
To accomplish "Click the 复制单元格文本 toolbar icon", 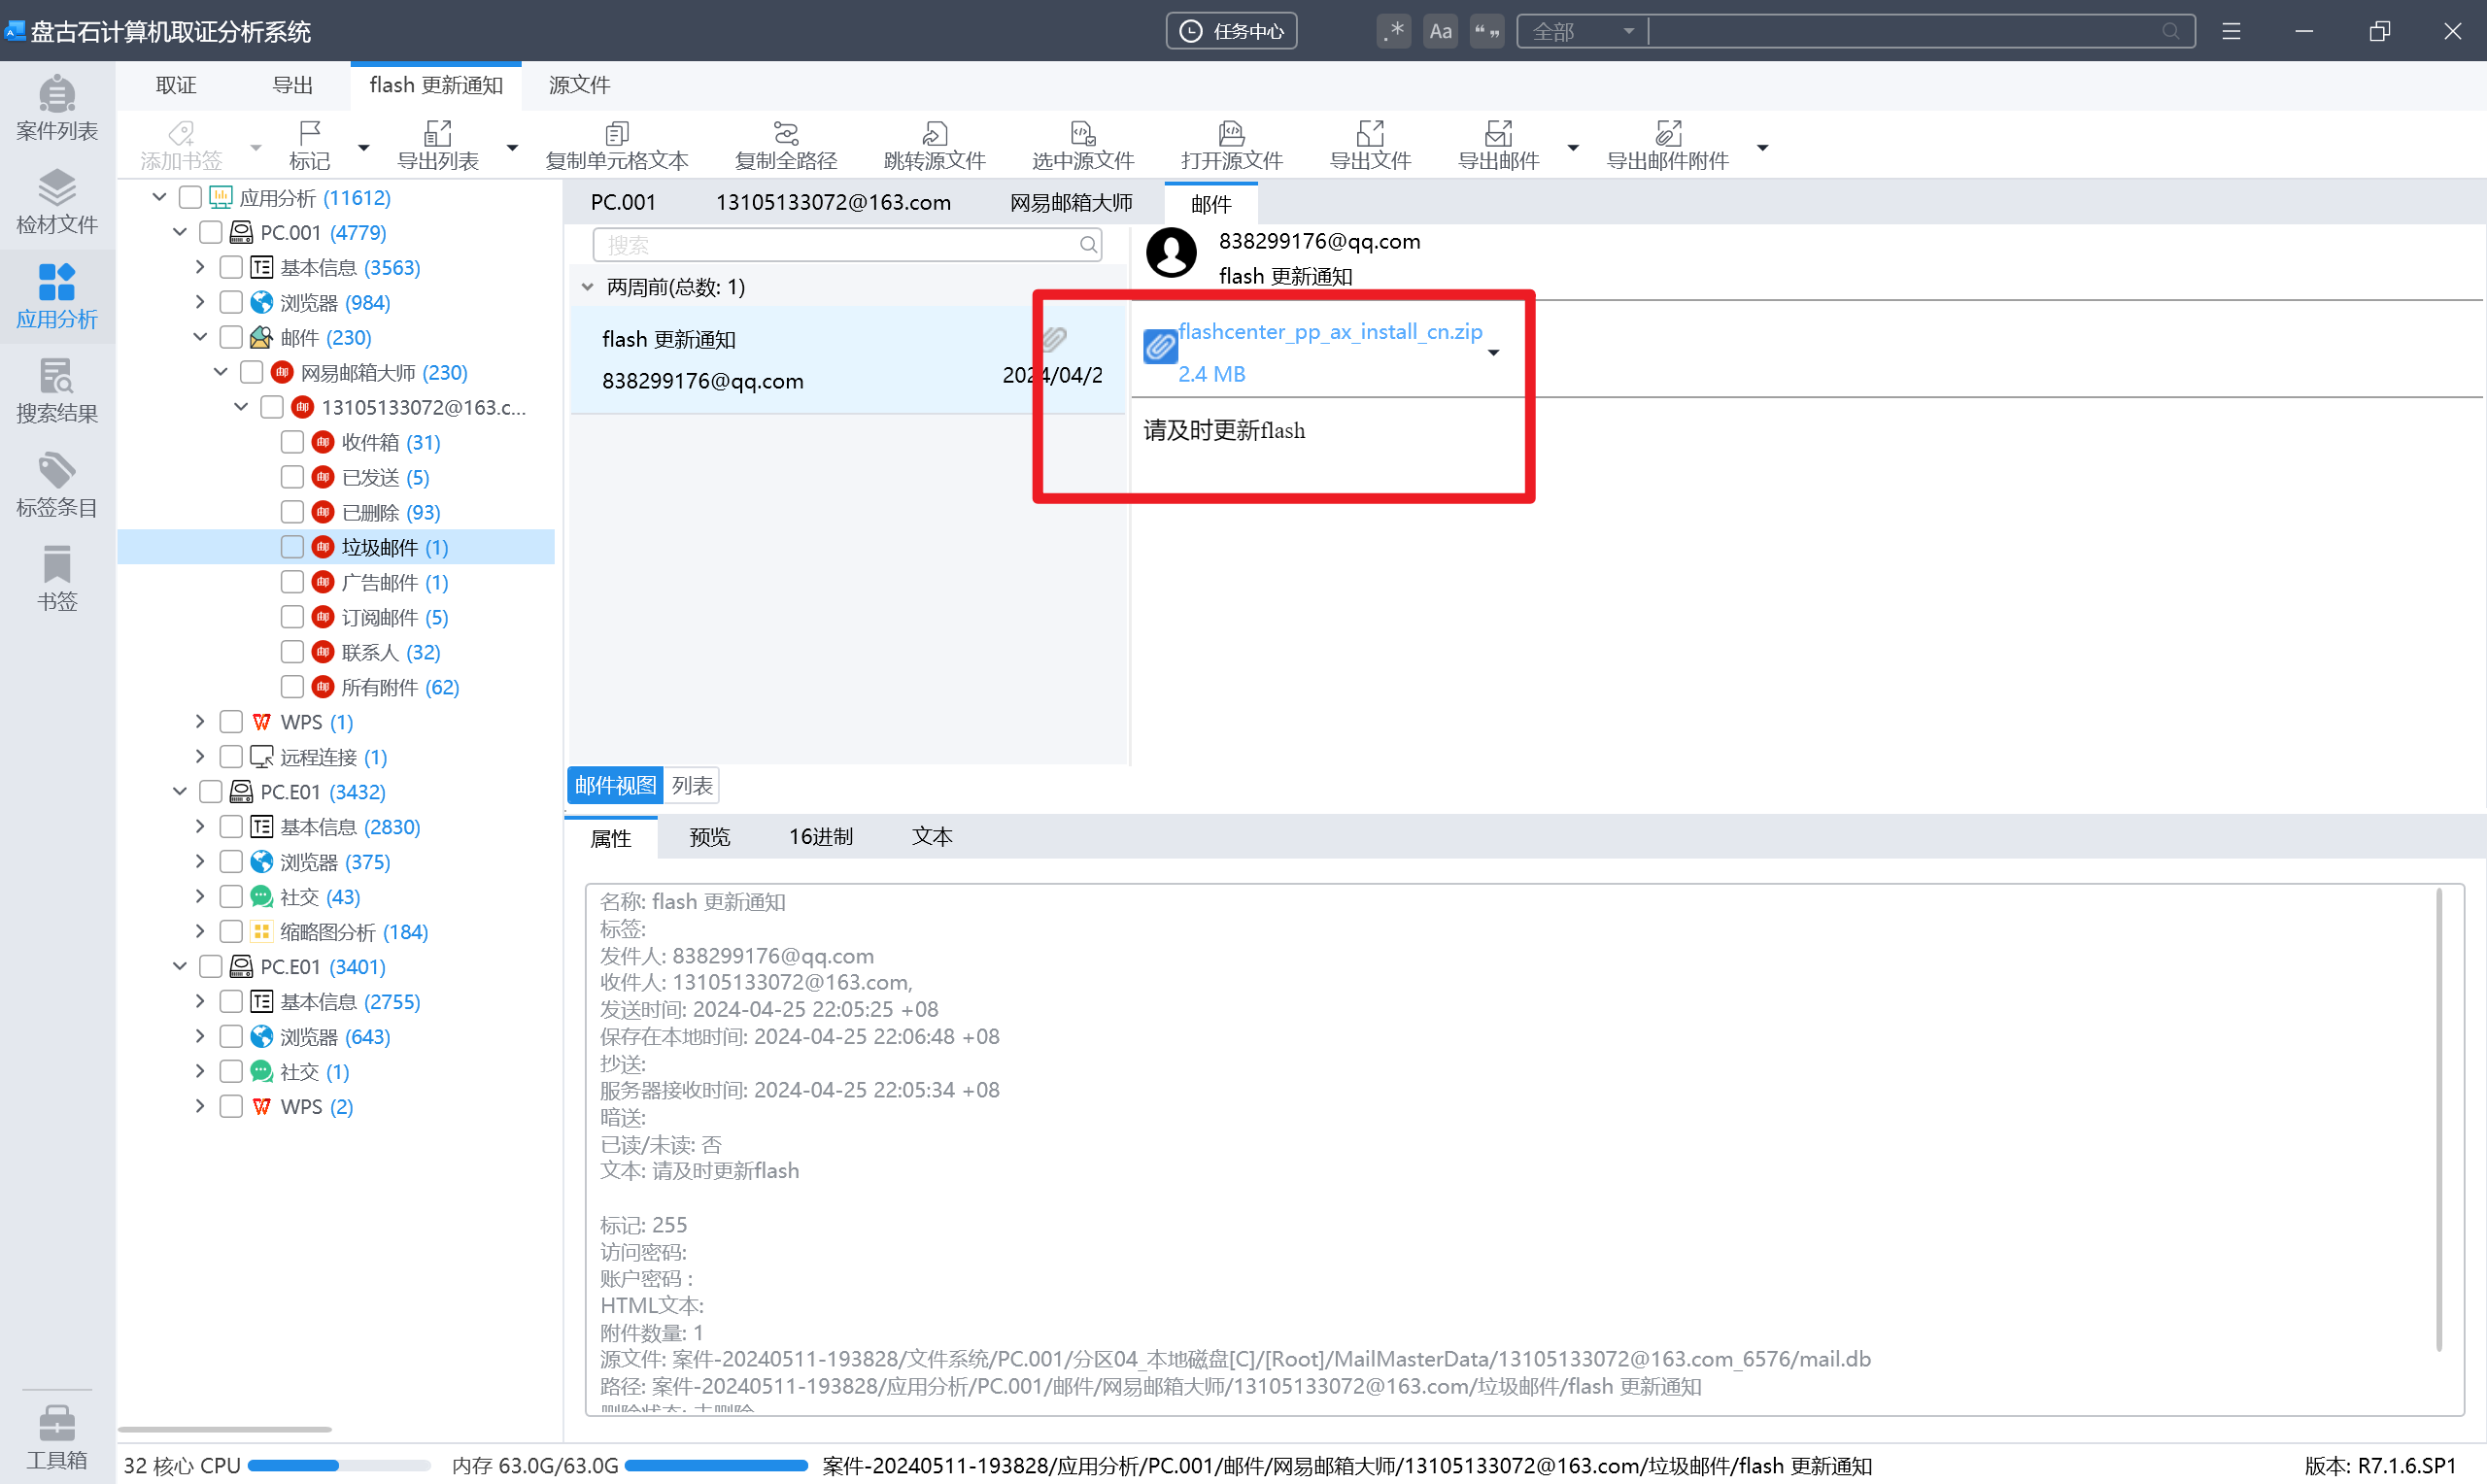I will coord(617,146).
